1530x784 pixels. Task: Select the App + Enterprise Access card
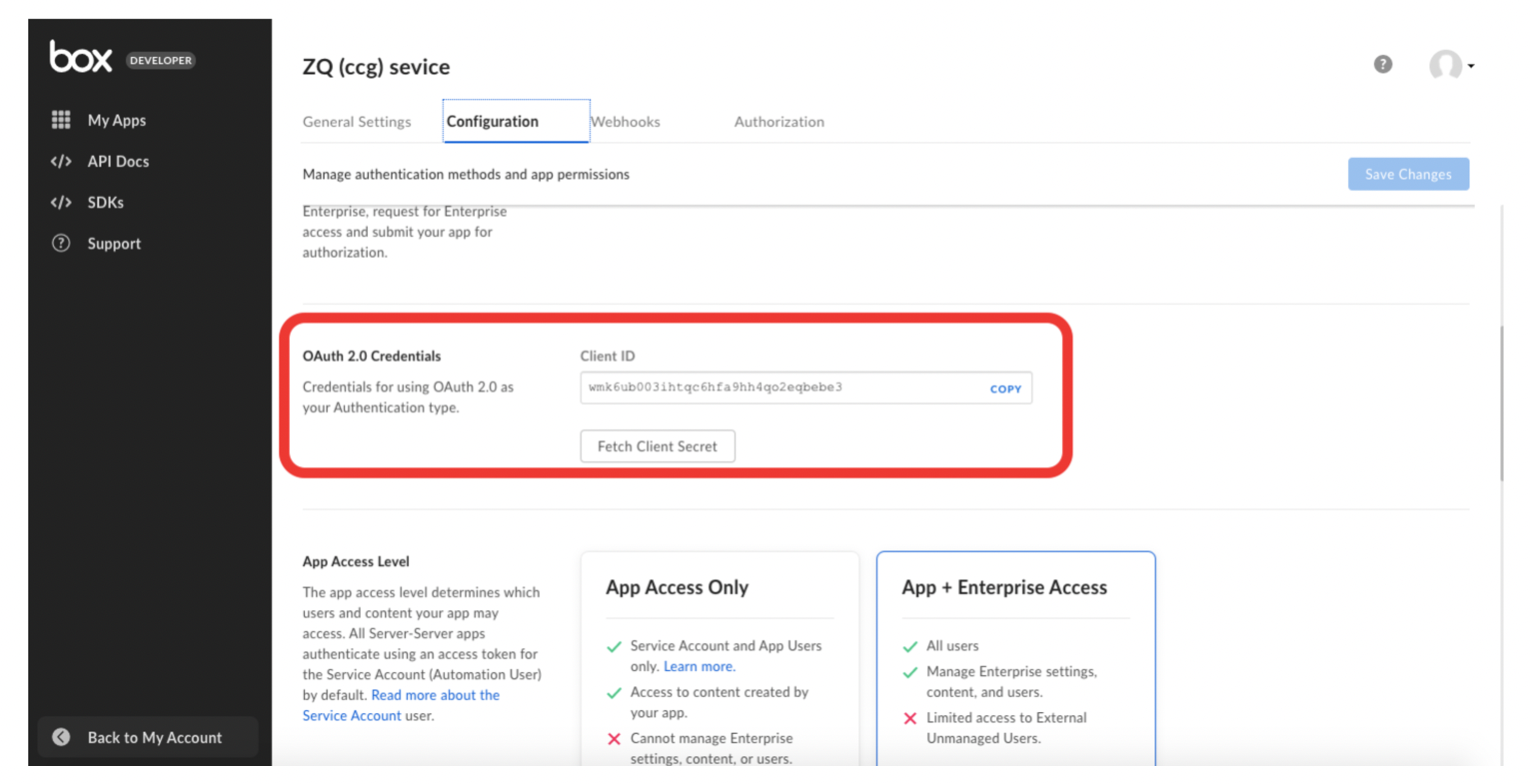pos(1015,660)
